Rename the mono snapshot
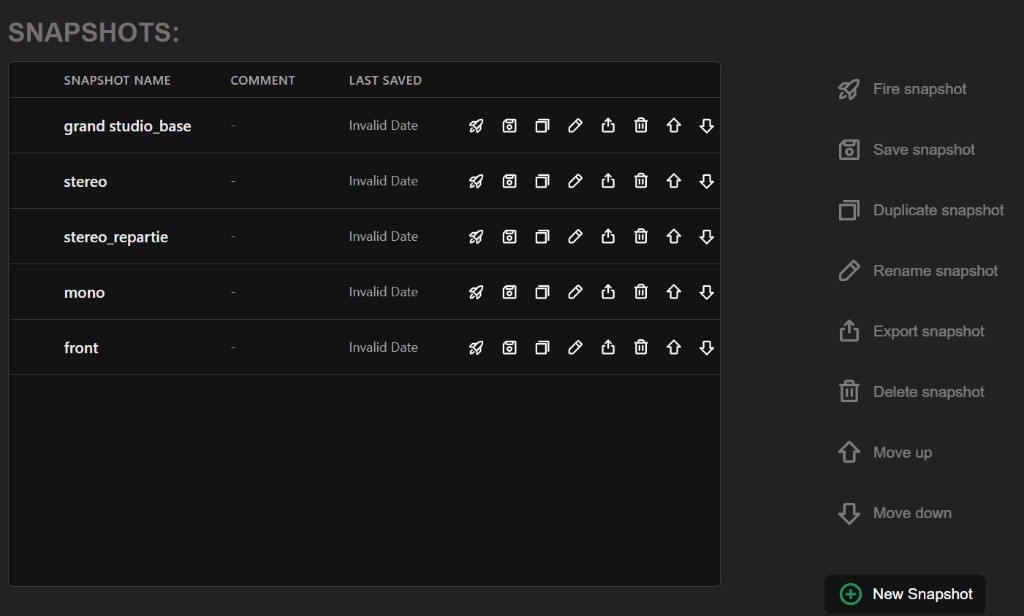 (x=575, y=292)
